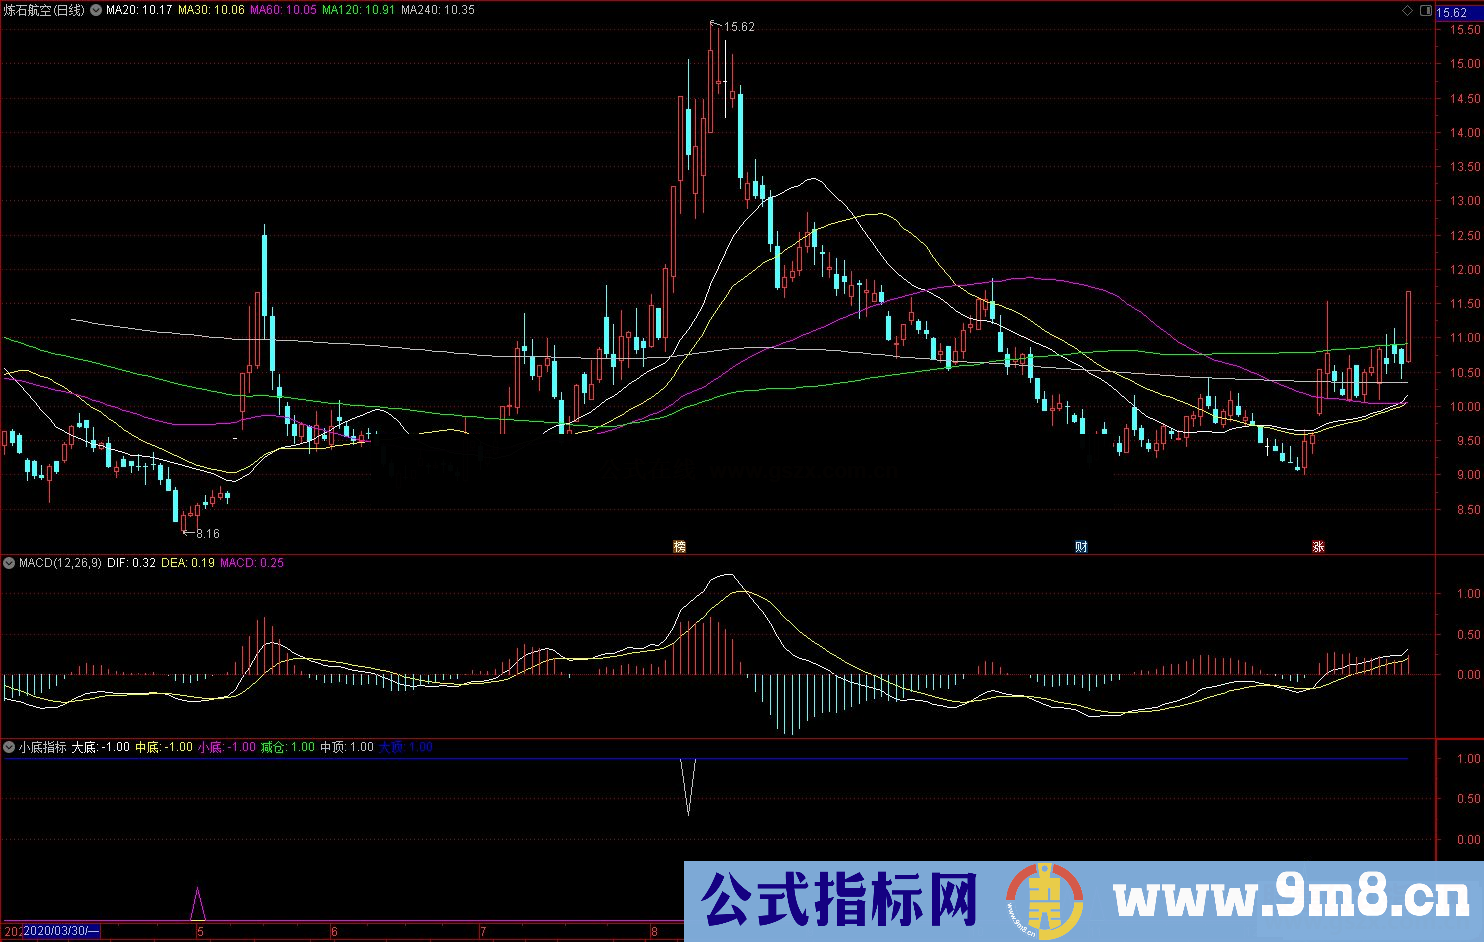Screen dimensions: 1484x942
Task: Click the magenta MACD: 0.25 value
Action: (x=252, y=563)
